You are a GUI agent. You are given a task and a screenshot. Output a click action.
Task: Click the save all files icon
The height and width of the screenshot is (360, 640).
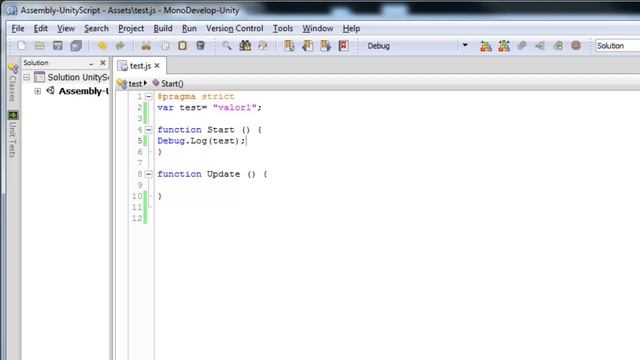76,46
